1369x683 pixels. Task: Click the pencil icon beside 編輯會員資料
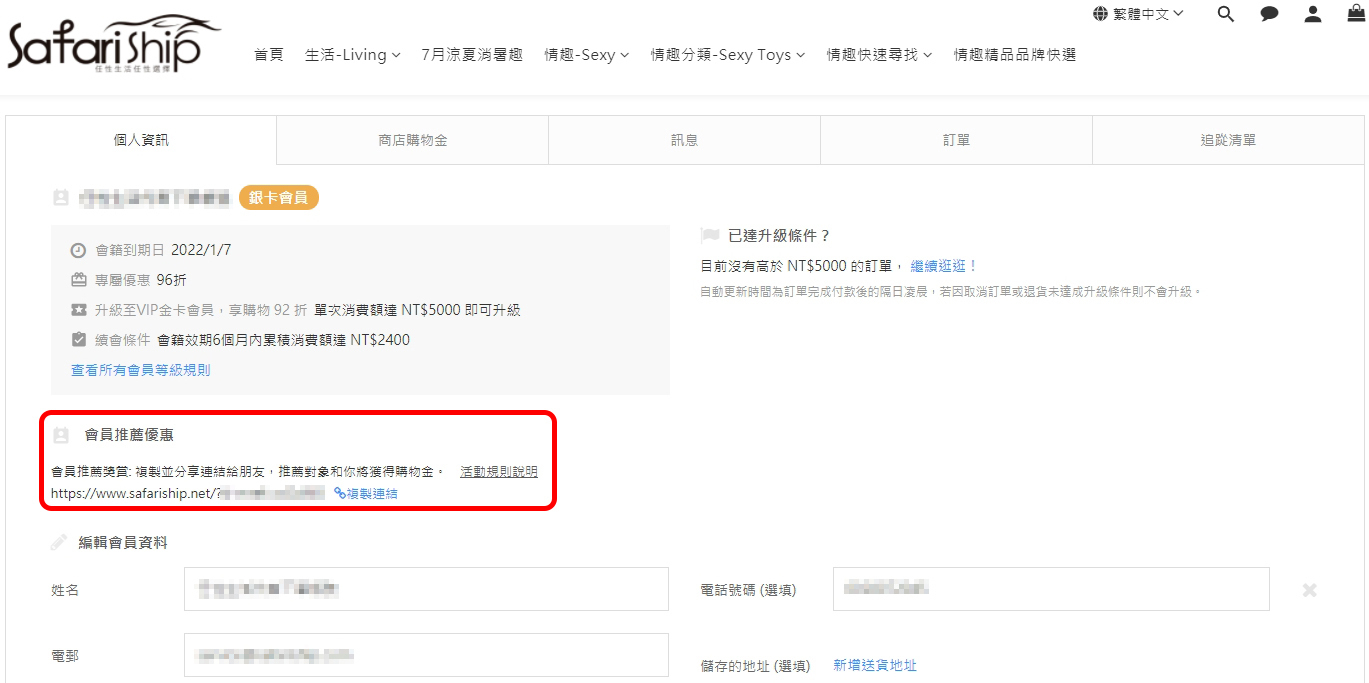[x=58, y=541]
